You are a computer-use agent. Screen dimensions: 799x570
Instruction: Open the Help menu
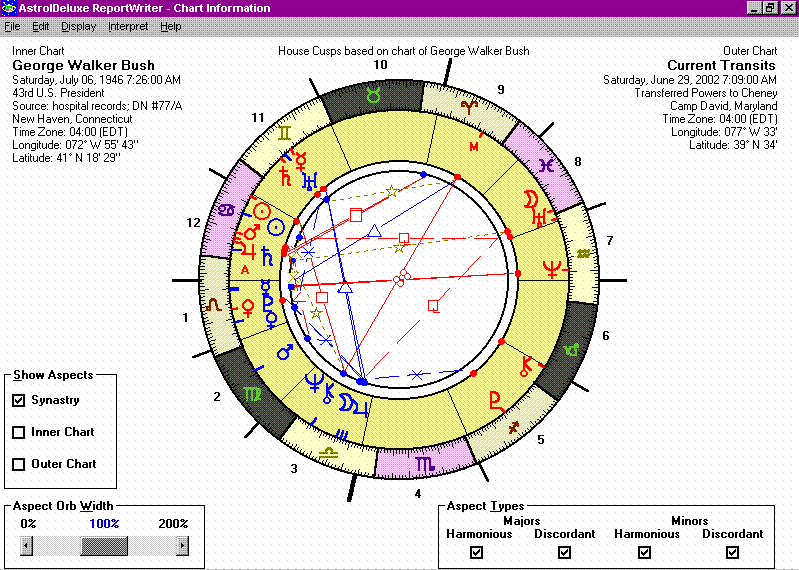point(171,26)
